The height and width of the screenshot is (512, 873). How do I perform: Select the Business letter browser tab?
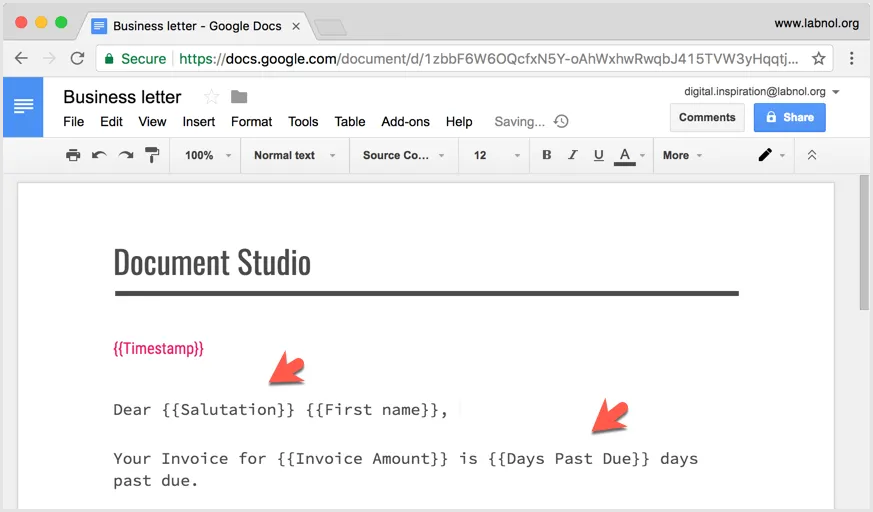(197, 26)
